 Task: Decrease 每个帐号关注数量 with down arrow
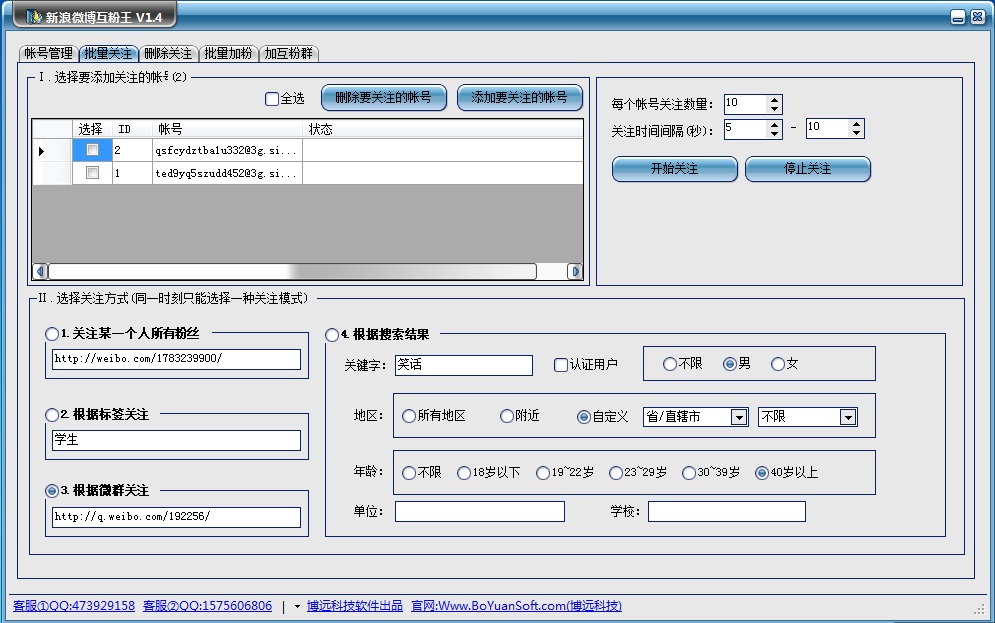point(774,109)
